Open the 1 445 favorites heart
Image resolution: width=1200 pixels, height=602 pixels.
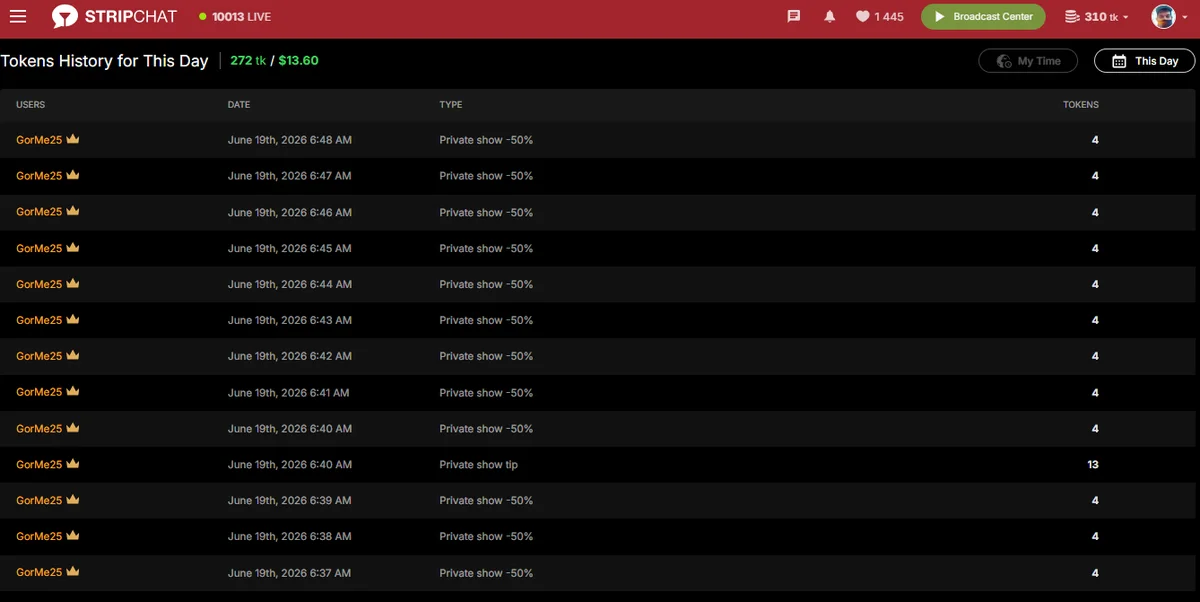(879, 17)
